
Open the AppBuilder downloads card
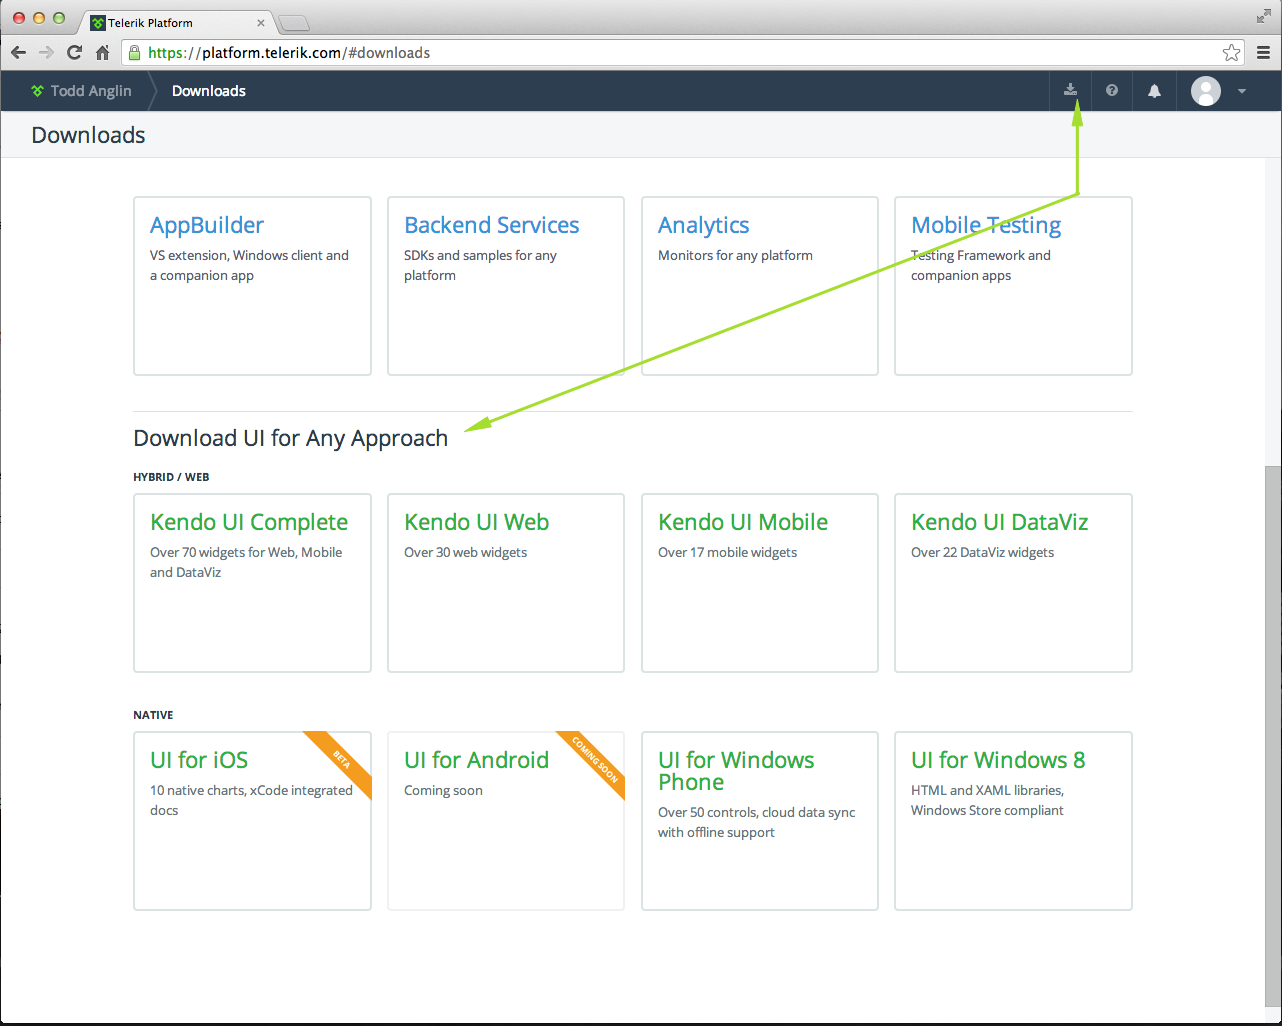(x=252, y=286)
